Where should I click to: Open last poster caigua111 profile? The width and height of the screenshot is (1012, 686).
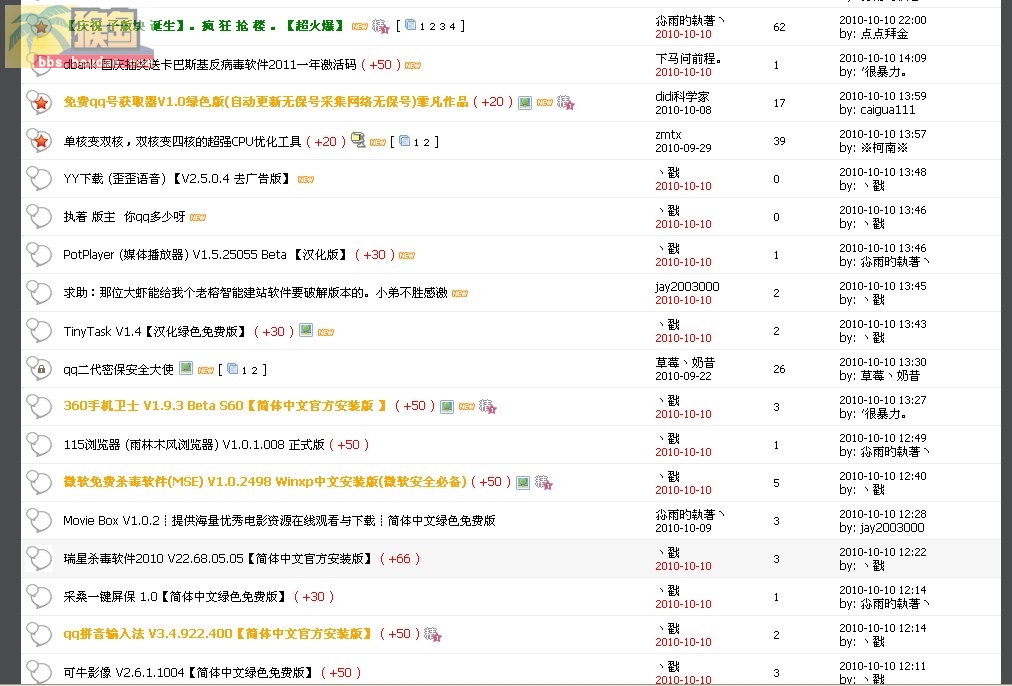[887, 110]
